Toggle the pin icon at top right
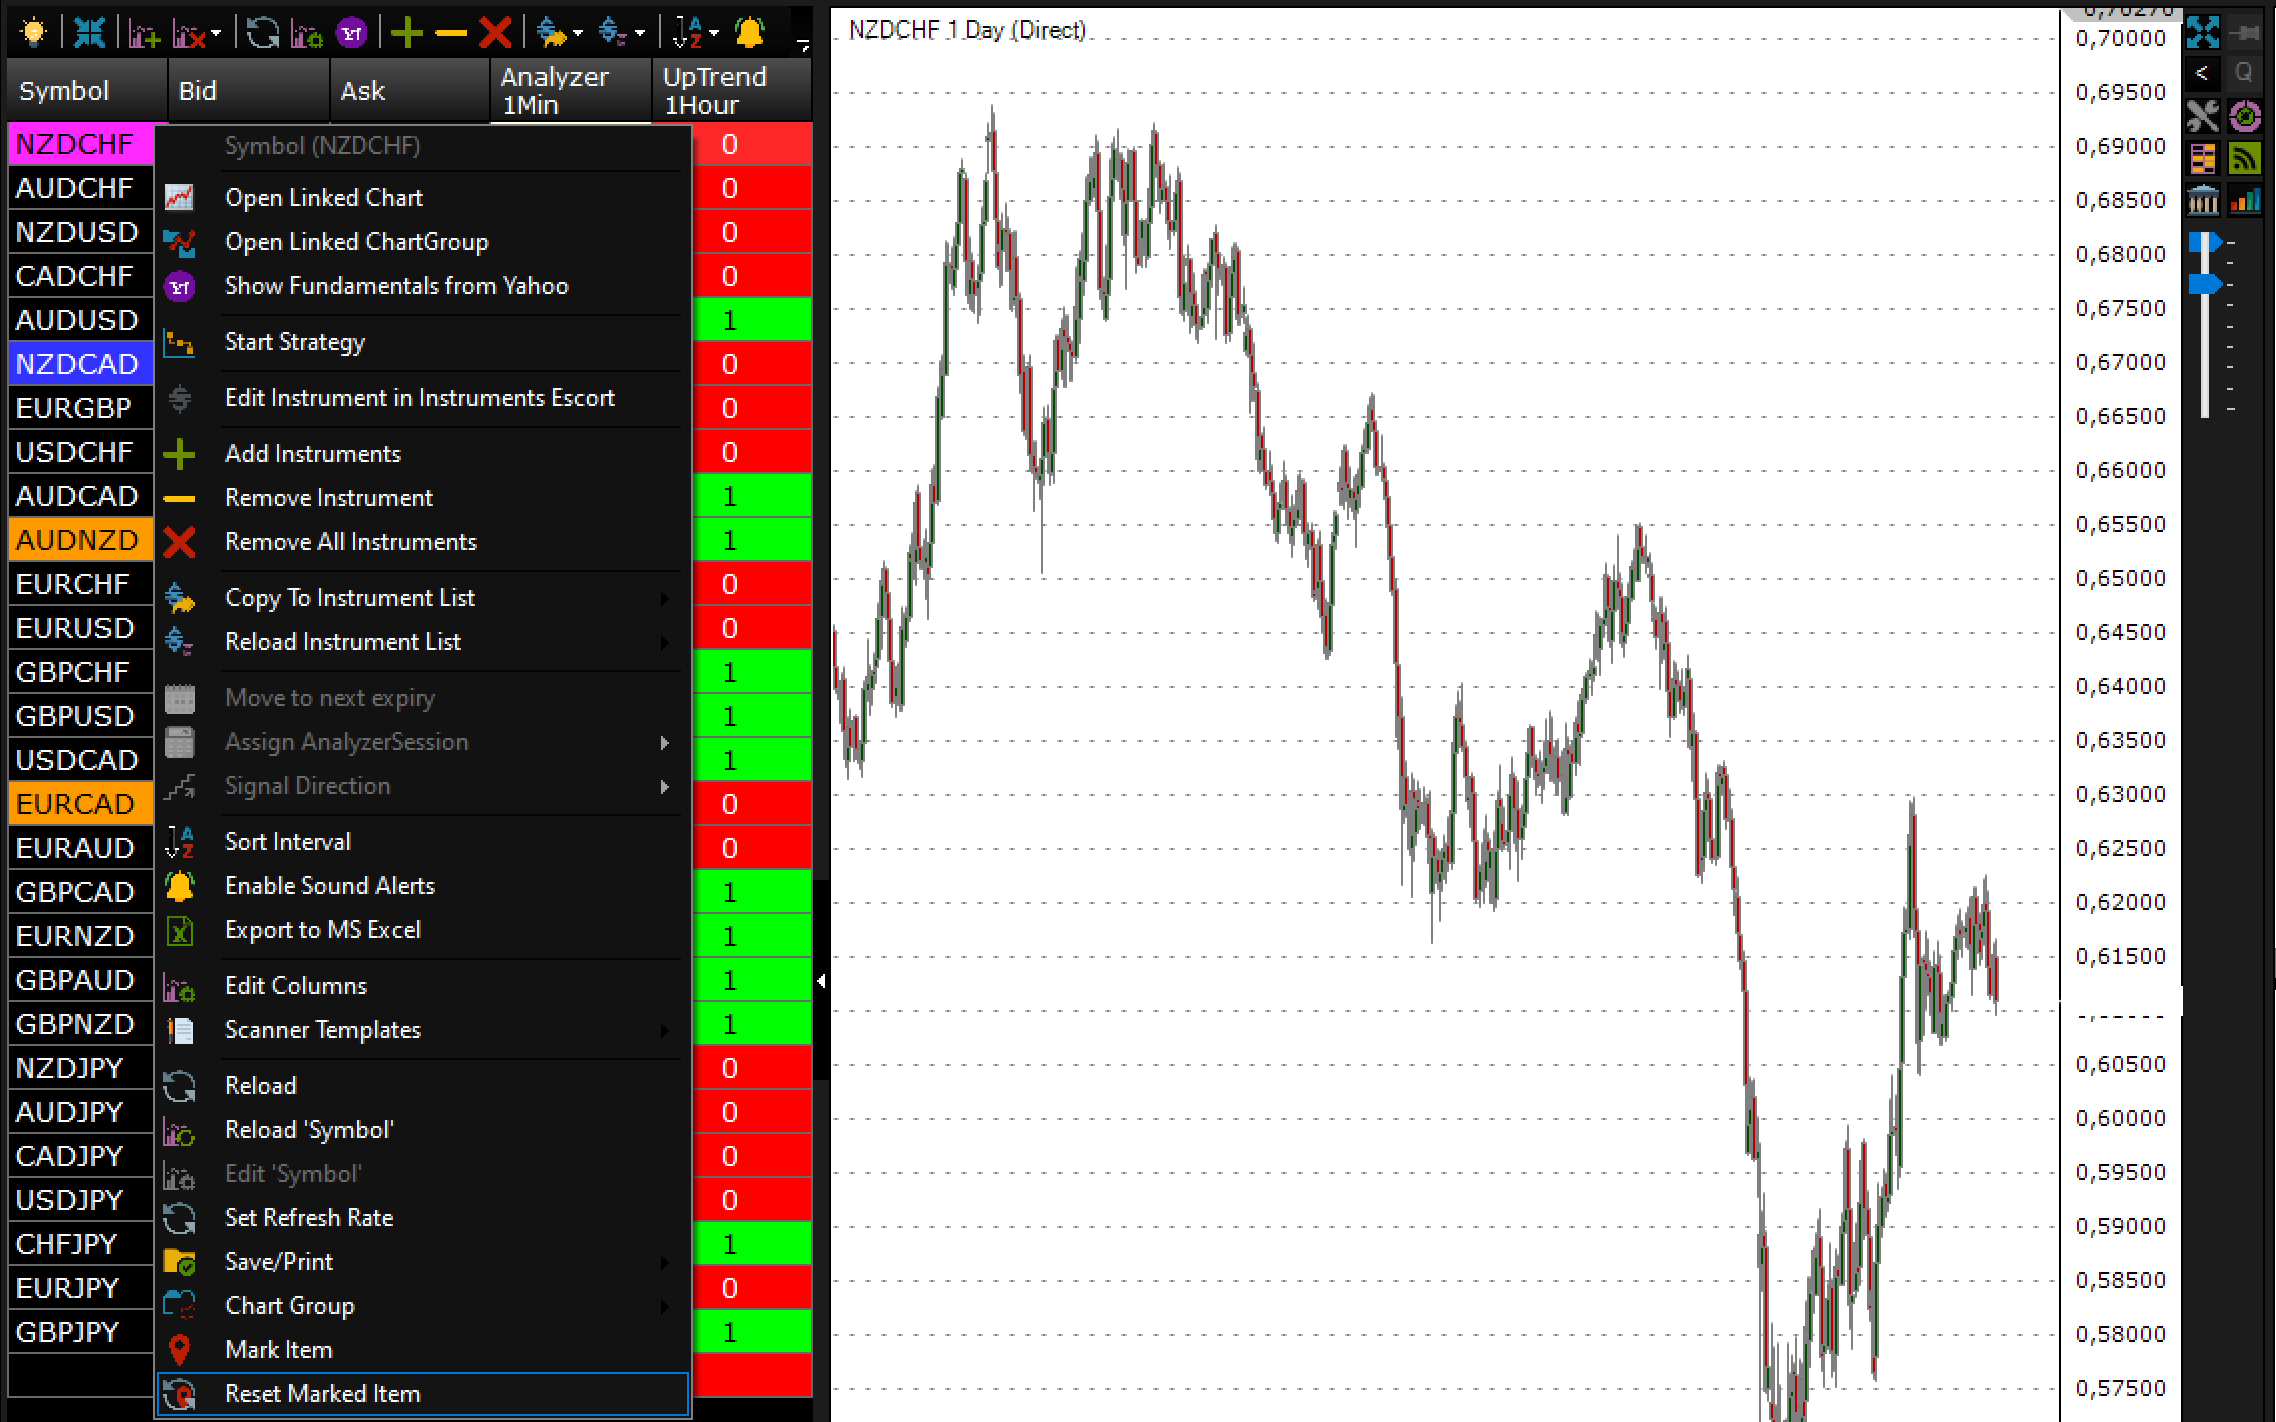The image size is (2276, 1422). [2246, 33]
